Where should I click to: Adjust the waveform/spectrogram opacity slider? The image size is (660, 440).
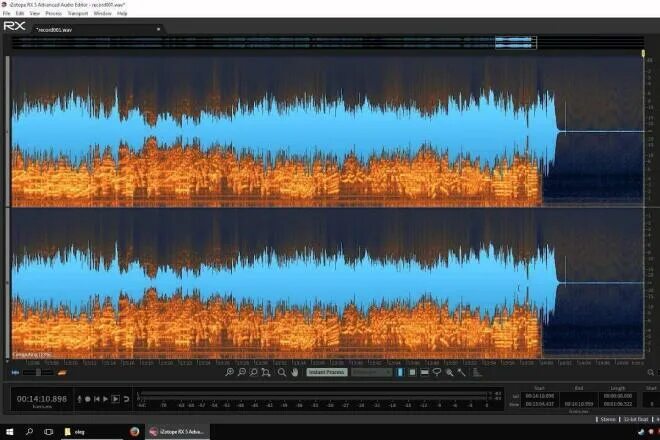[x=38, y=372]
